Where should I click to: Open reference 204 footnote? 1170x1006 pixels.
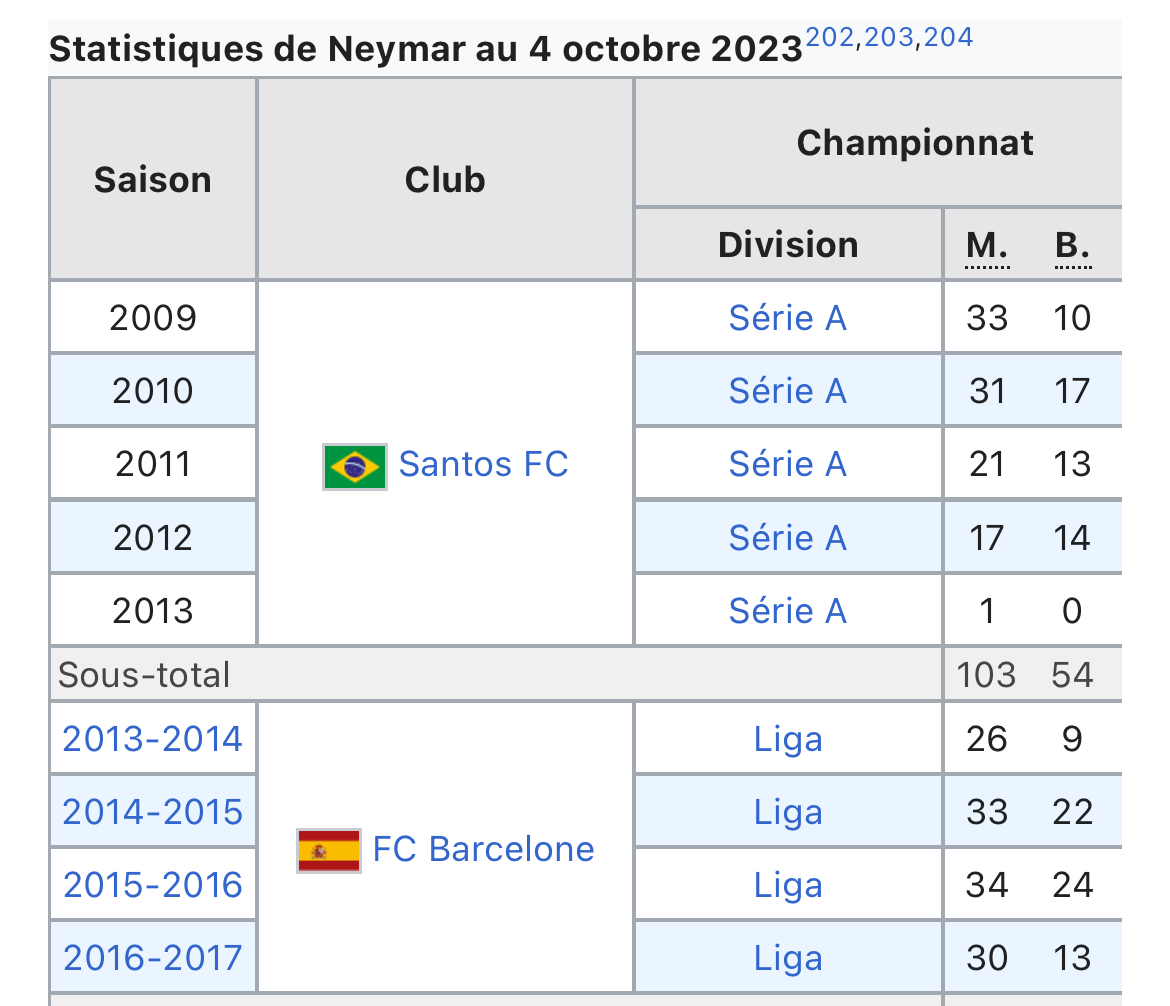point(948,37)
